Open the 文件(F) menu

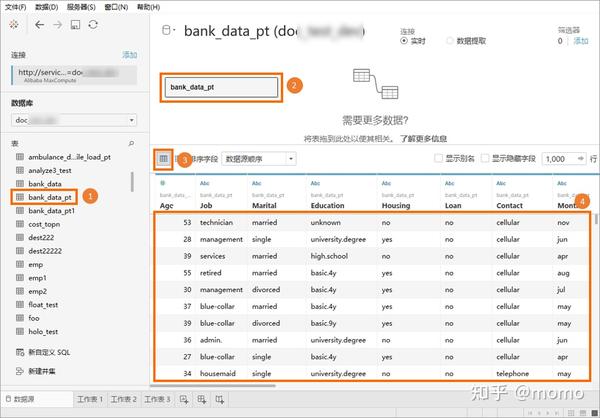(15, 7)
